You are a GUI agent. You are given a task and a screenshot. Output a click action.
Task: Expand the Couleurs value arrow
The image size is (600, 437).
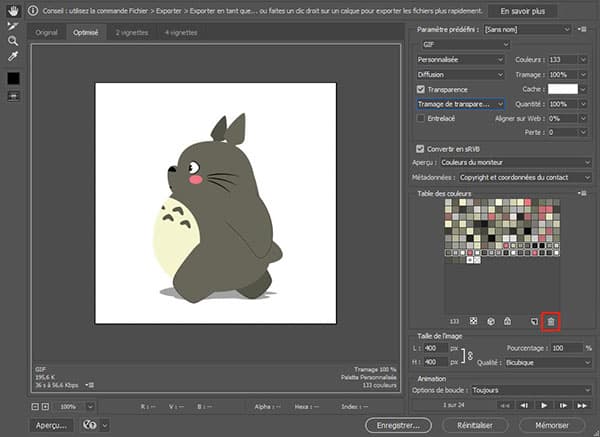point(583,60)
